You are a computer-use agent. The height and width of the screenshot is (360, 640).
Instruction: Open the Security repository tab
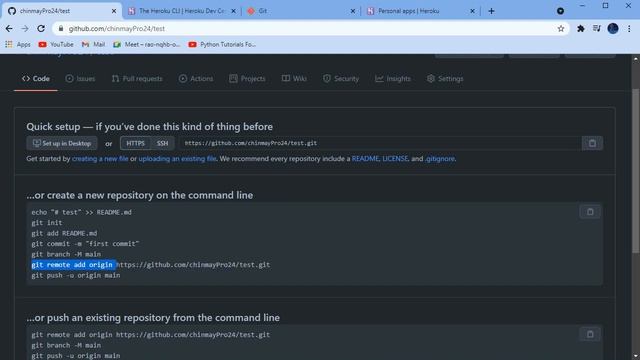tap(341, 79)
